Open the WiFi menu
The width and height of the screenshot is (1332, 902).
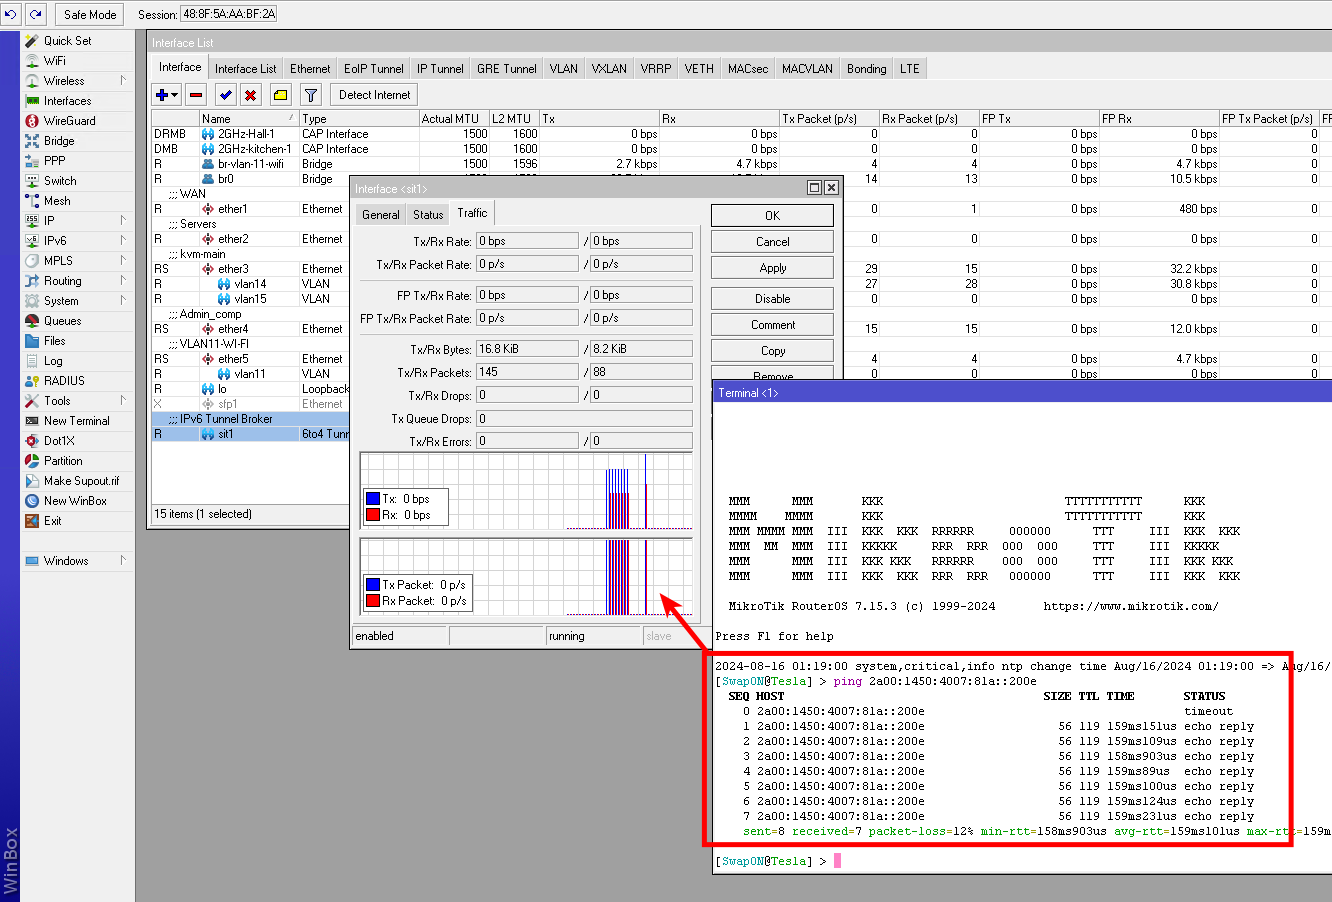pyautogui.click(x=54, y=61)
